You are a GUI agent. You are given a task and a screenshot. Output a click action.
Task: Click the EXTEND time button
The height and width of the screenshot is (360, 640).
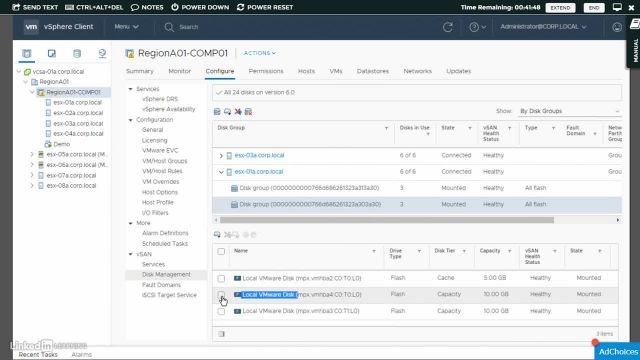pyautogui.click(x=560, y=8)
